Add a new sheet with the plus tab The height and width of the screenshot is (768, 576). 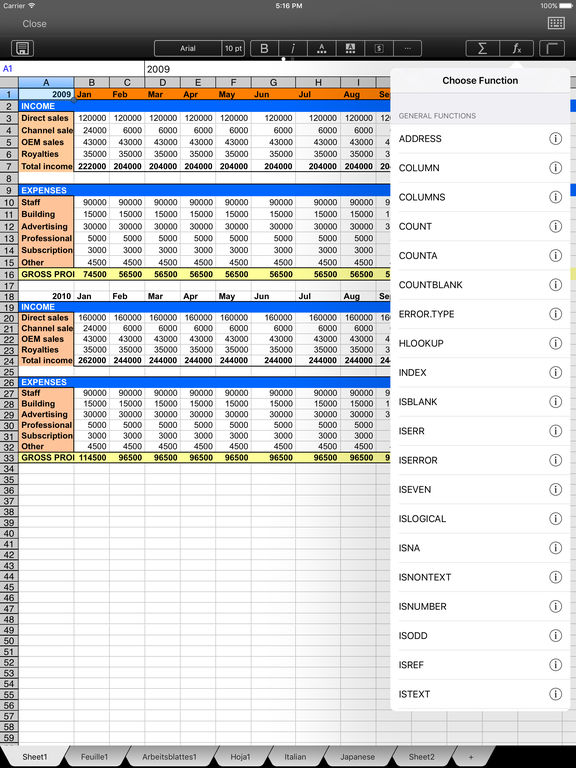pyautogui.click(x=471, y=757)
